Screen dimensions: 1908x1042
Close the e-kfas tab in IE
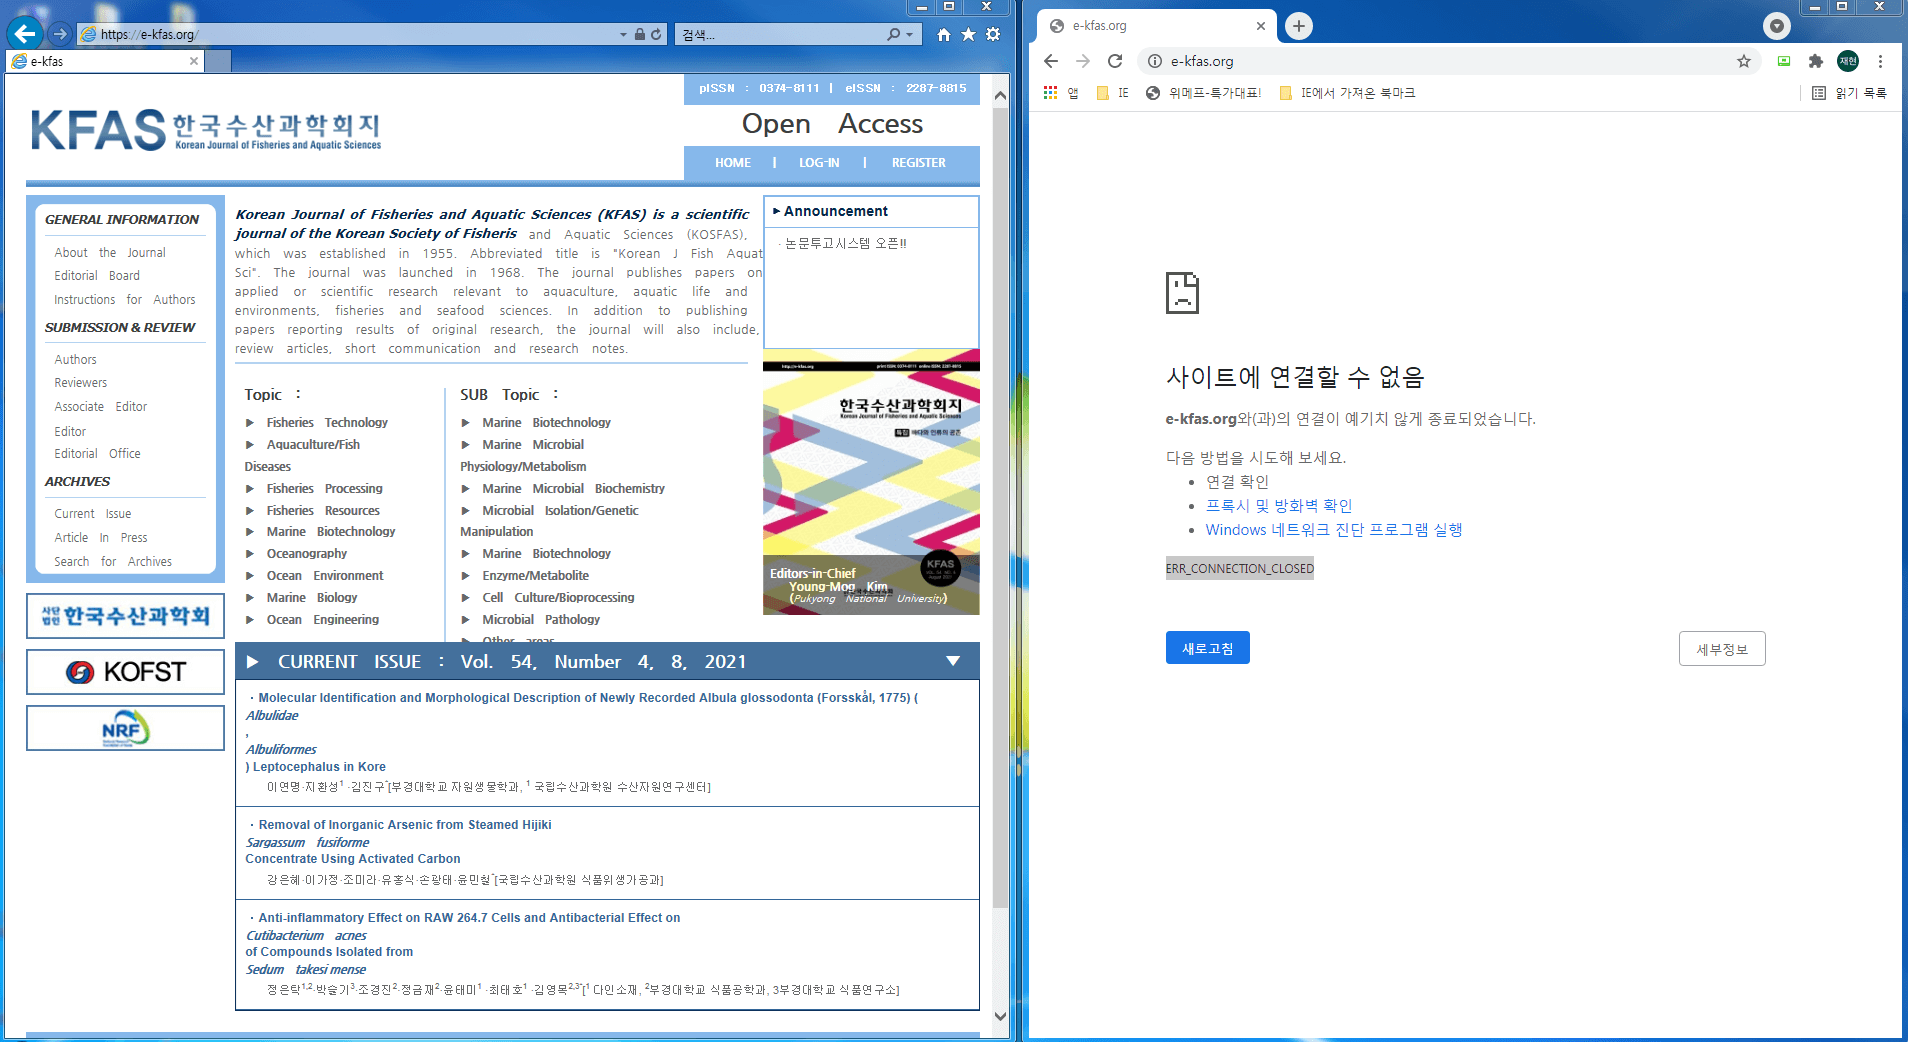tap(194, 61)
